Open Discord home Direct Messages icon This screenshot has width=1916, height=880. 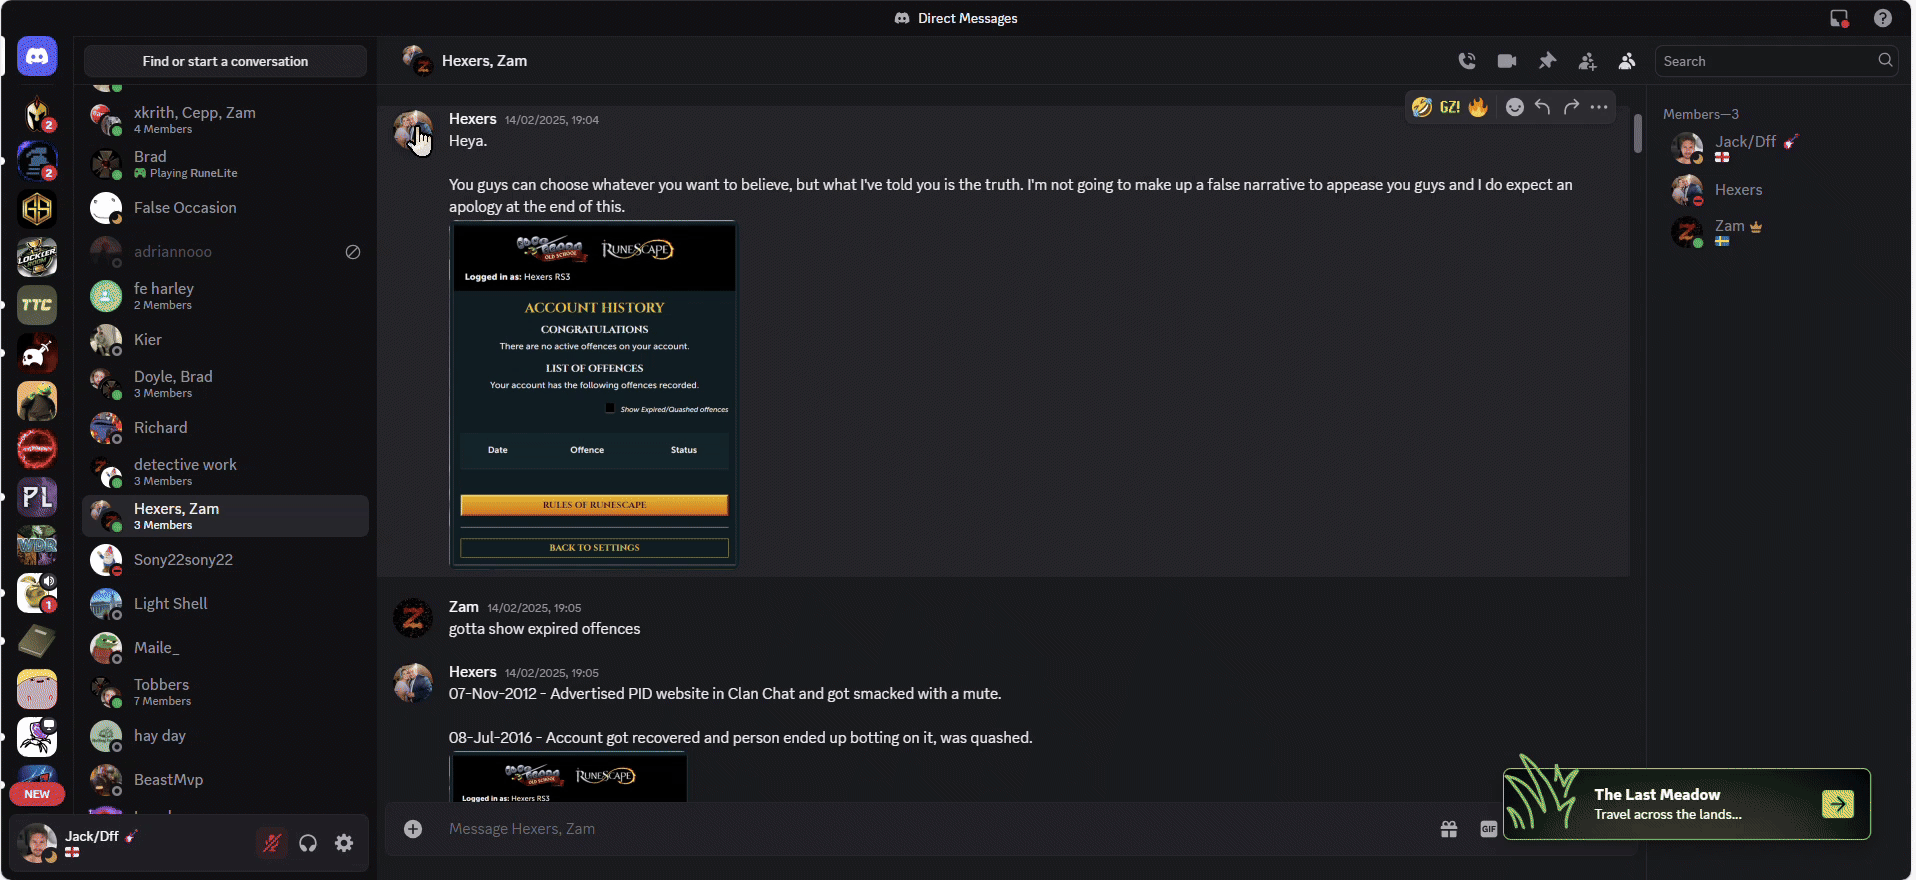pyautogui.click(x=37, y=57)
